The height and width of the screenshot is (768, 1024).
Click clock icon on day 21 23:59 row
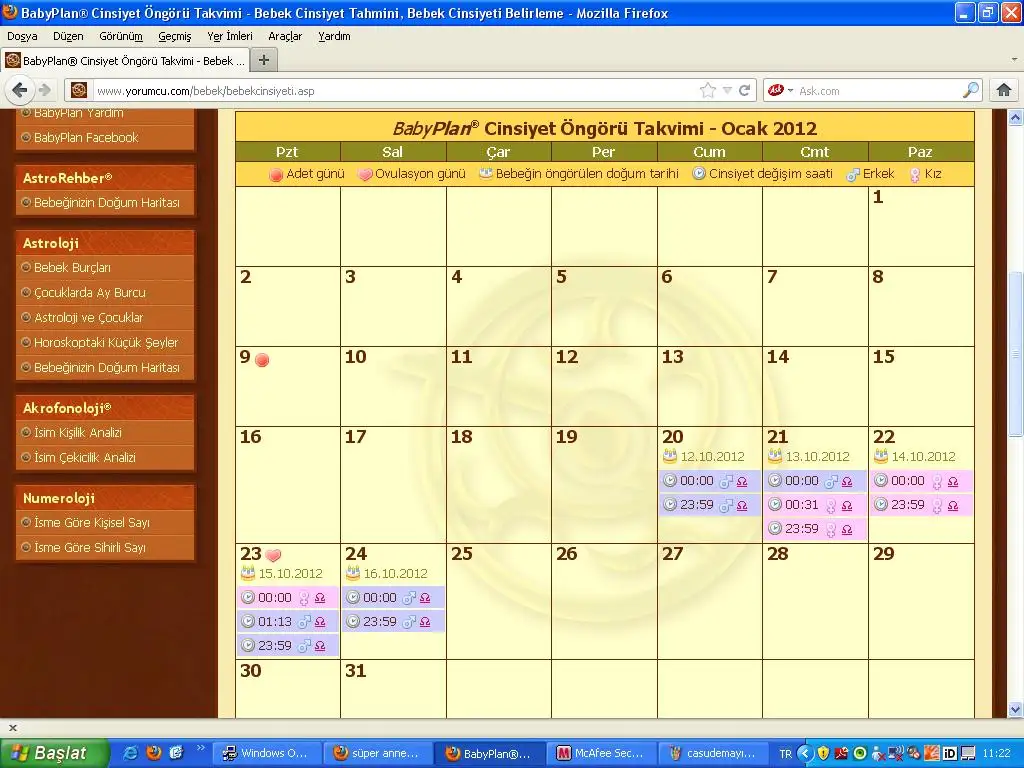point(775,528)
